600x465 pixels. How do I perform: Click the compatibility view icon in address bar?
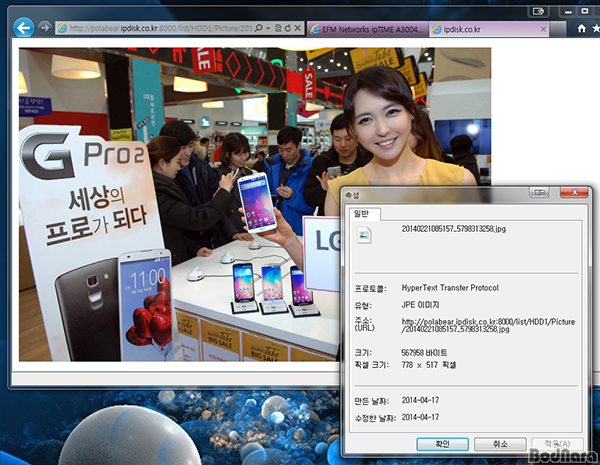pos(278,28)
